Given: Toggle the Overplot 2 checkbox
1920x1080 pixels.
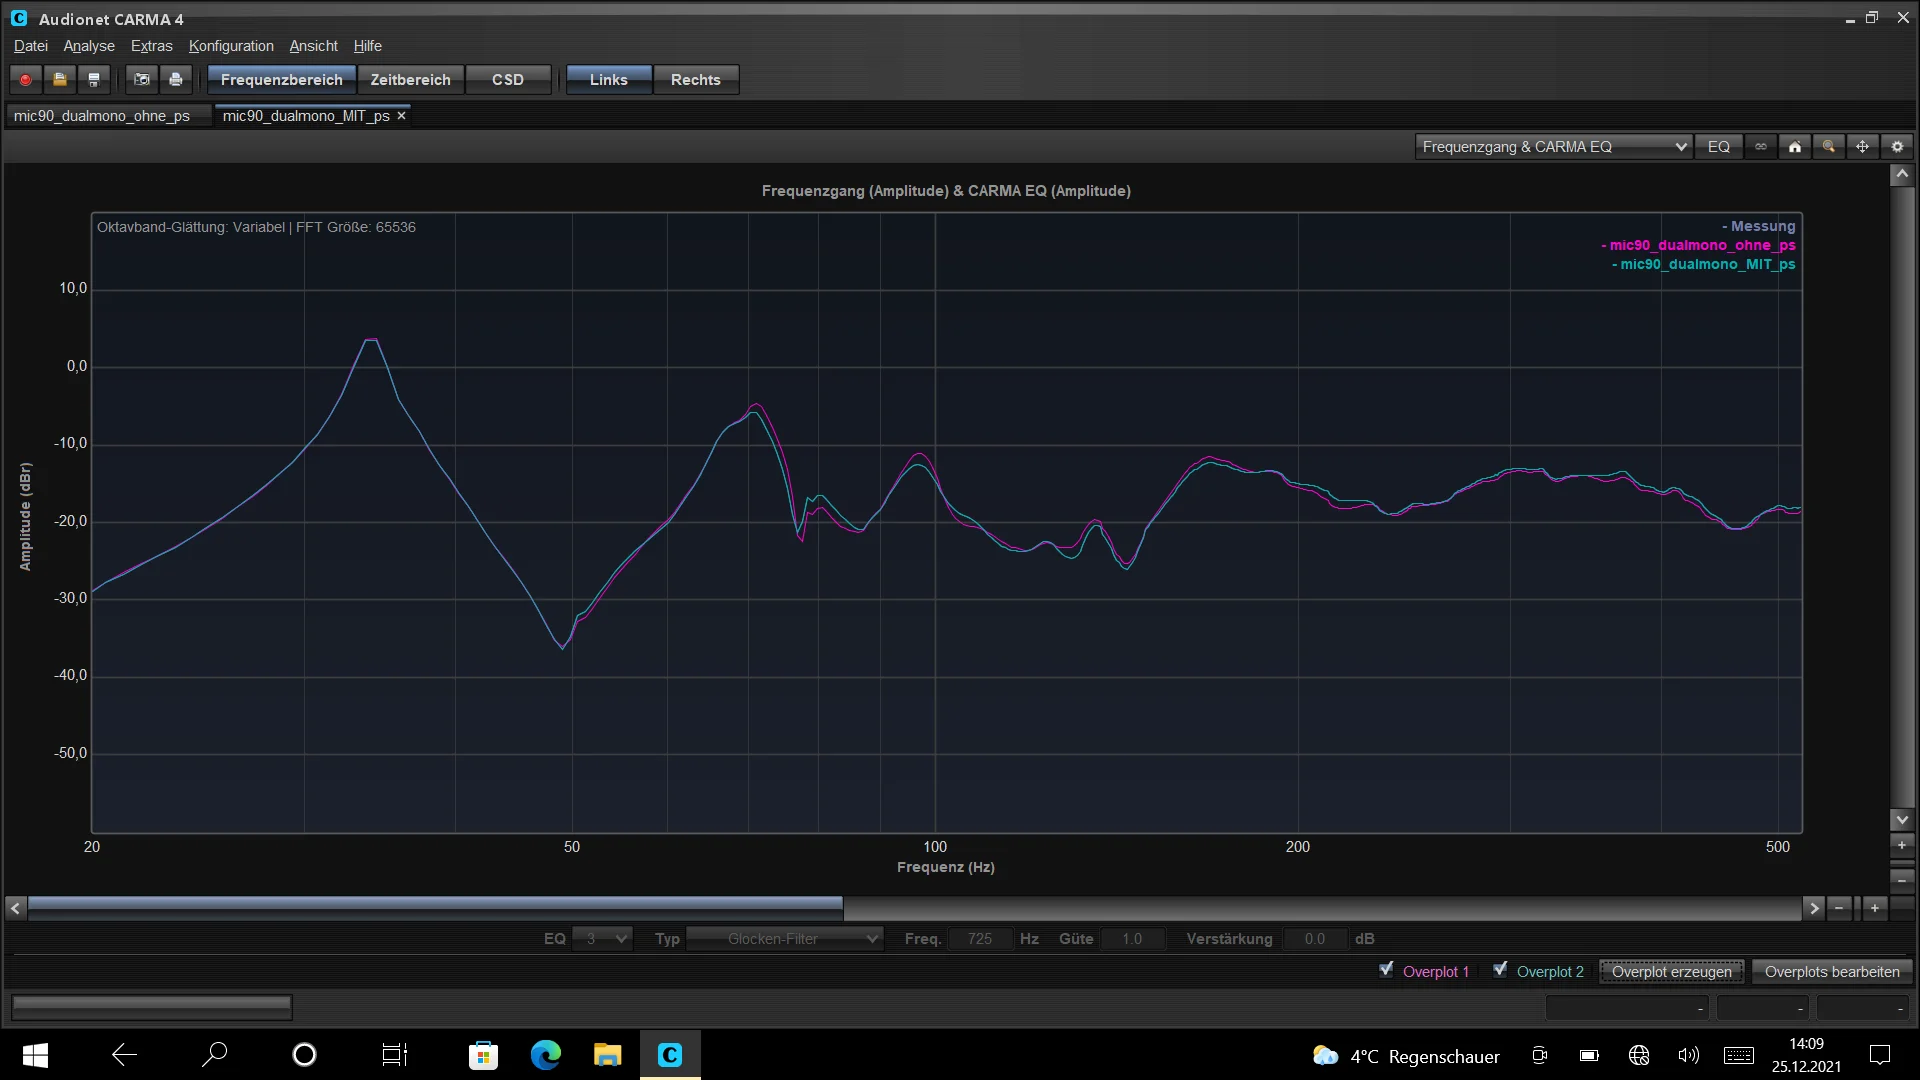Looking at the screenshot, I should (1500, 970).
